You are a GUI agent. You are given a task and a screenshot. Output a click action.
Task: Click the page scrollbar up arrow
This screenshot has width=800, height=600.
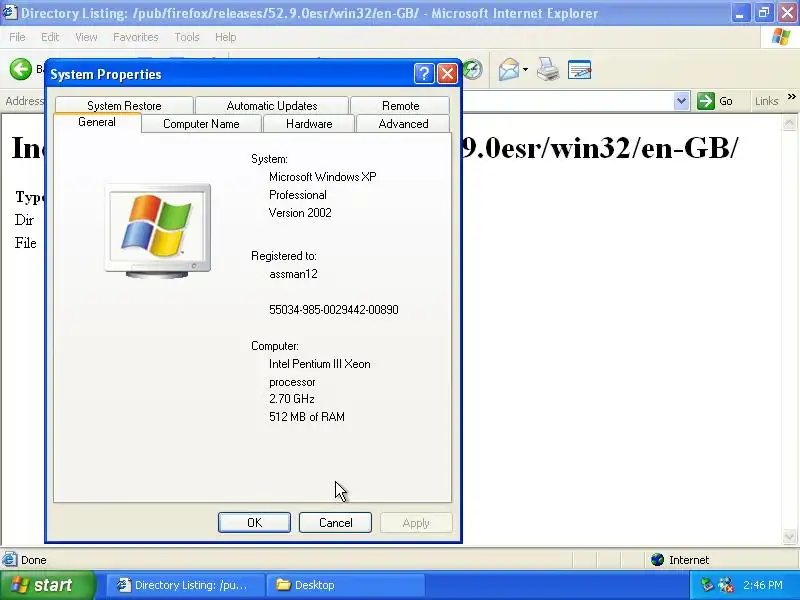[789, 123]
